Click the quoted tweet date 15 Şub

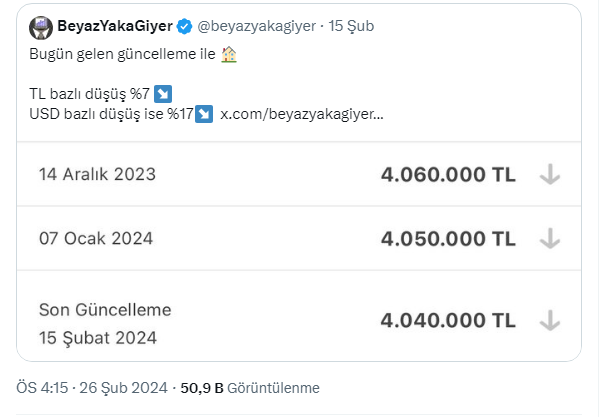tap(351, 27)
